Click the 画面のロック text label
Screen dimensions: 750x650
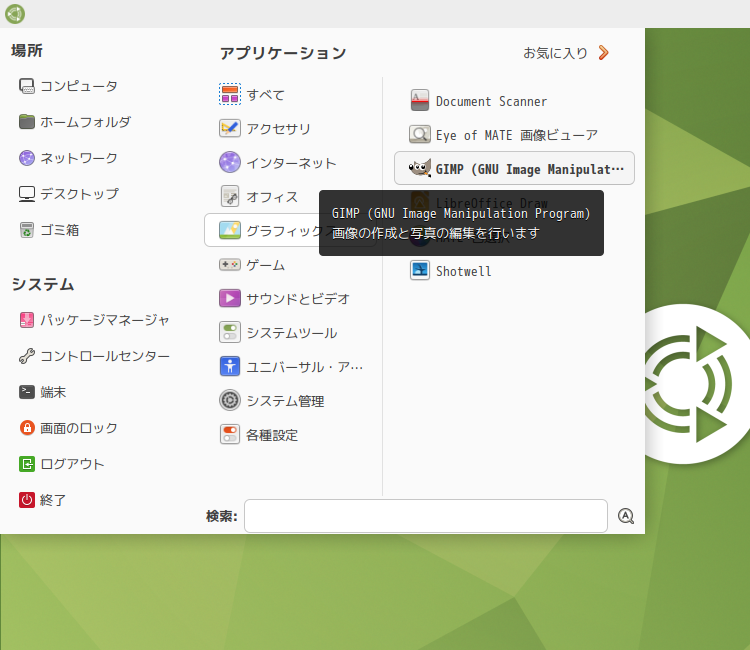(78, 428)
